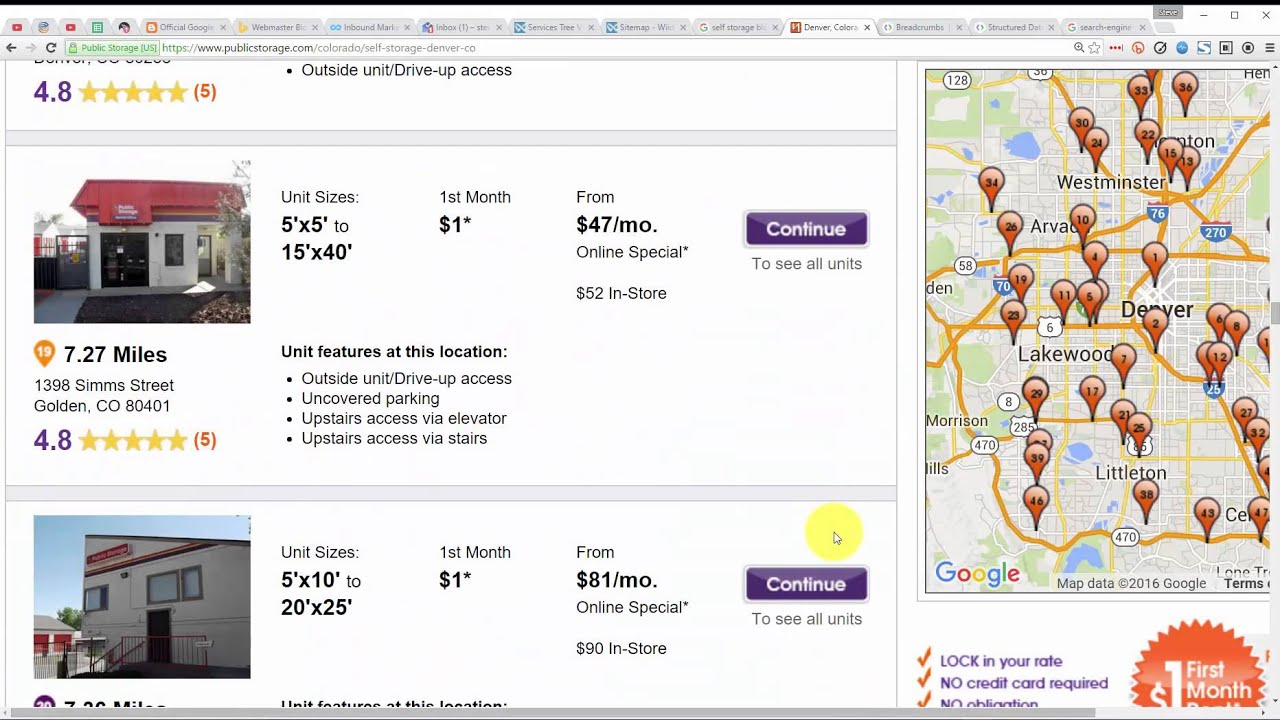Click map pin 30 on the map

click(x=1080, y=127)
